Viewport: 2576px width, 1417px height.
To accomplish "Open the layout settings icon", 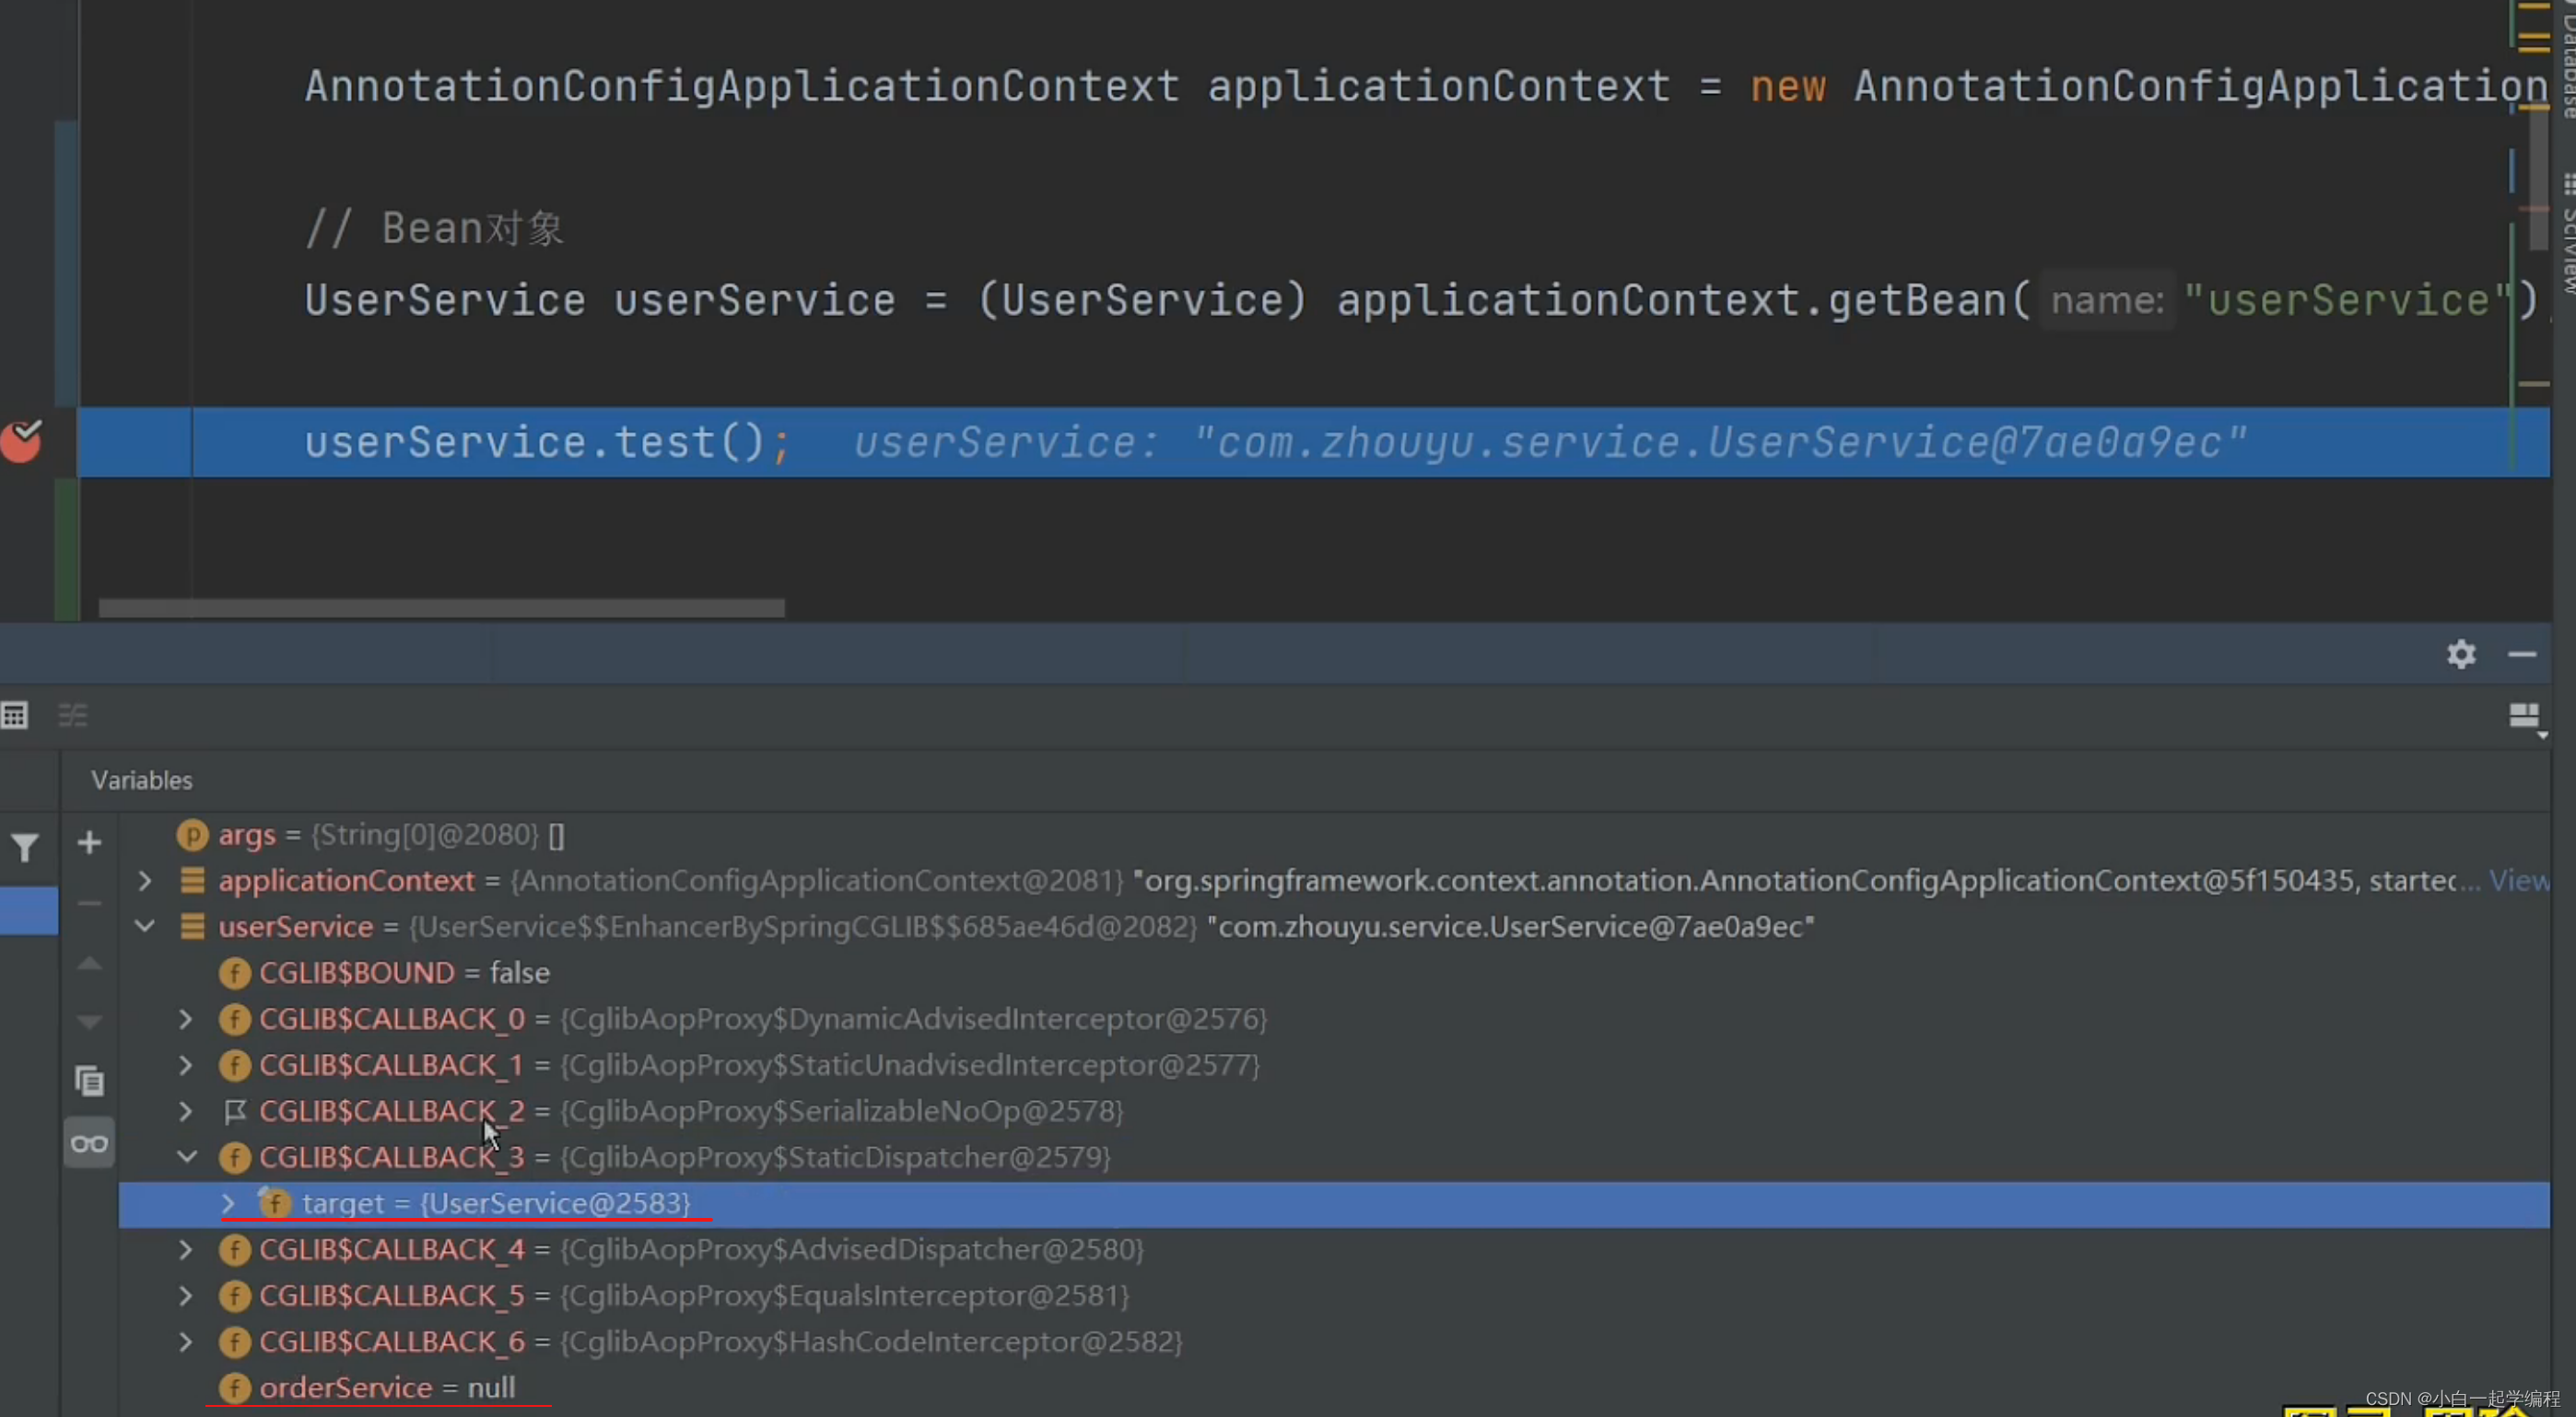I will click(2526, 716).
